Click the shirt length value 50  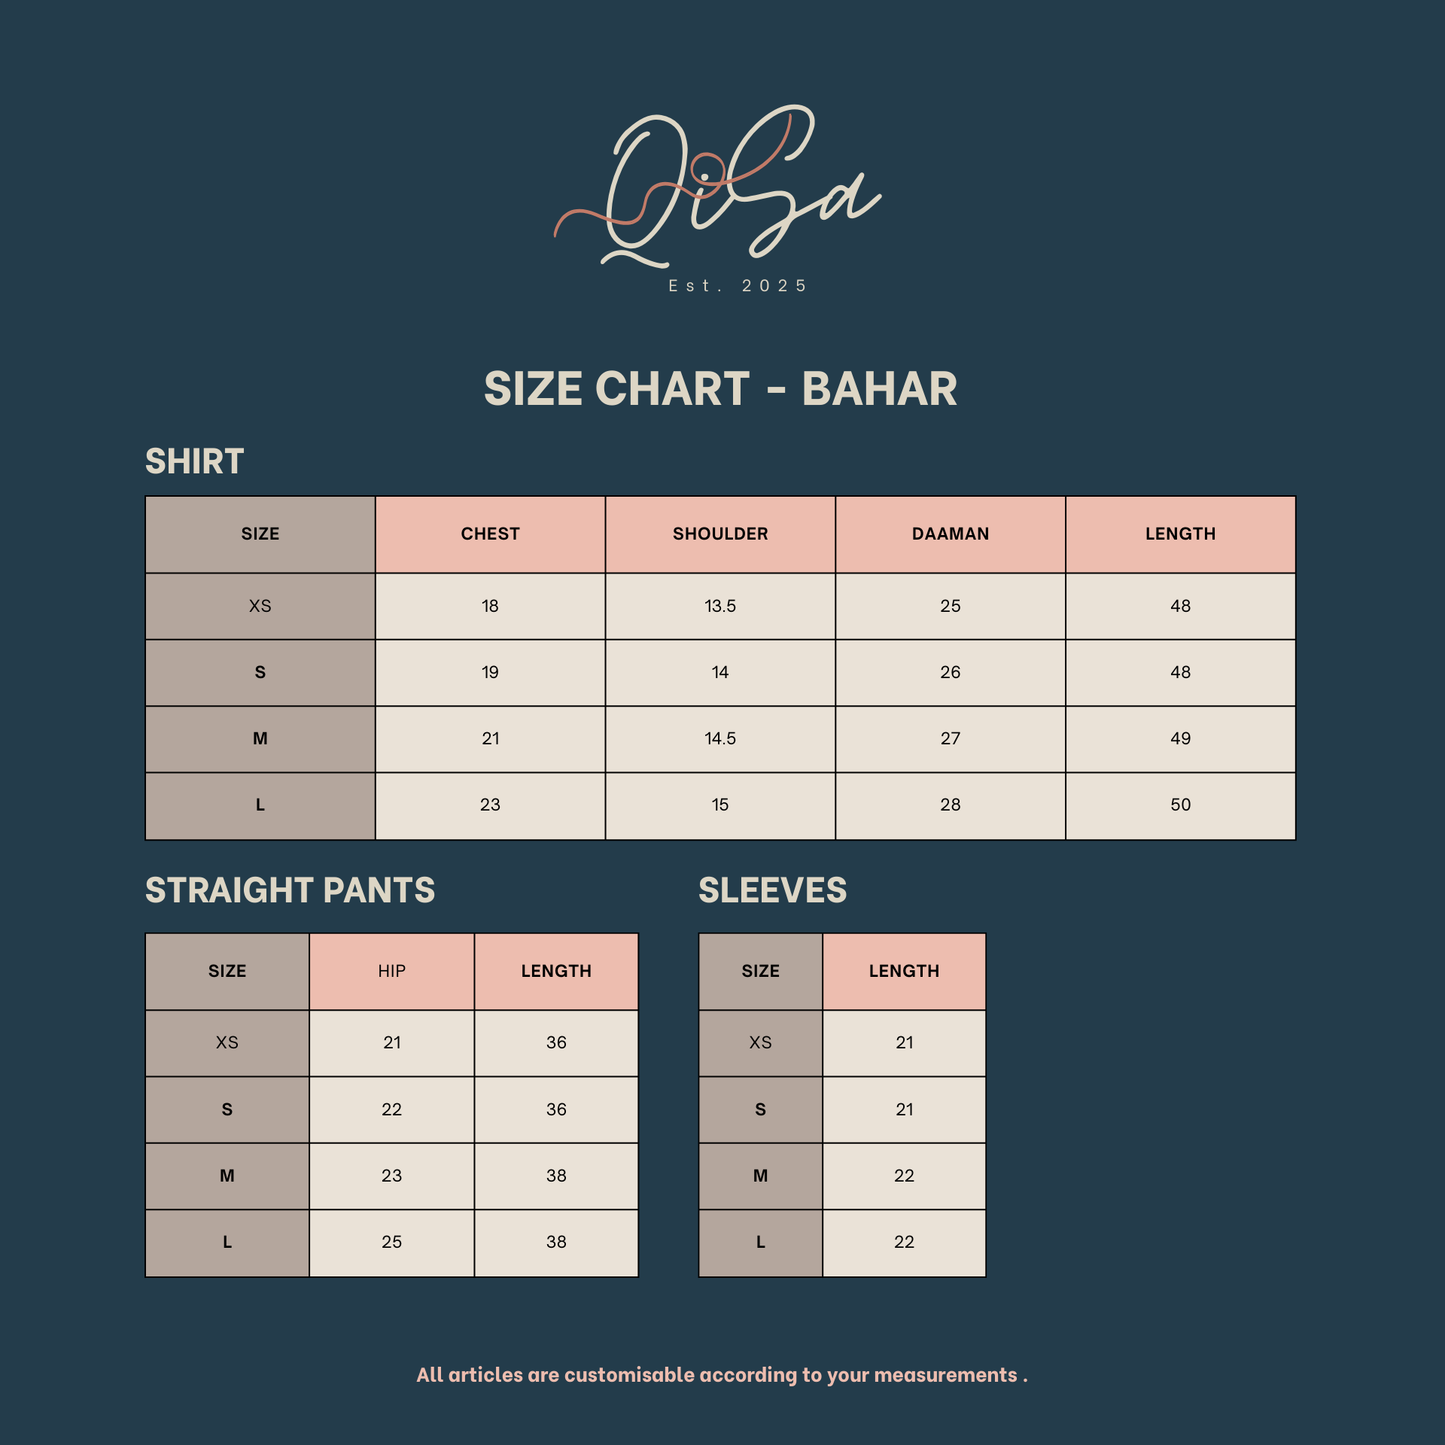pyautogui.click(x=1180, y=805)
